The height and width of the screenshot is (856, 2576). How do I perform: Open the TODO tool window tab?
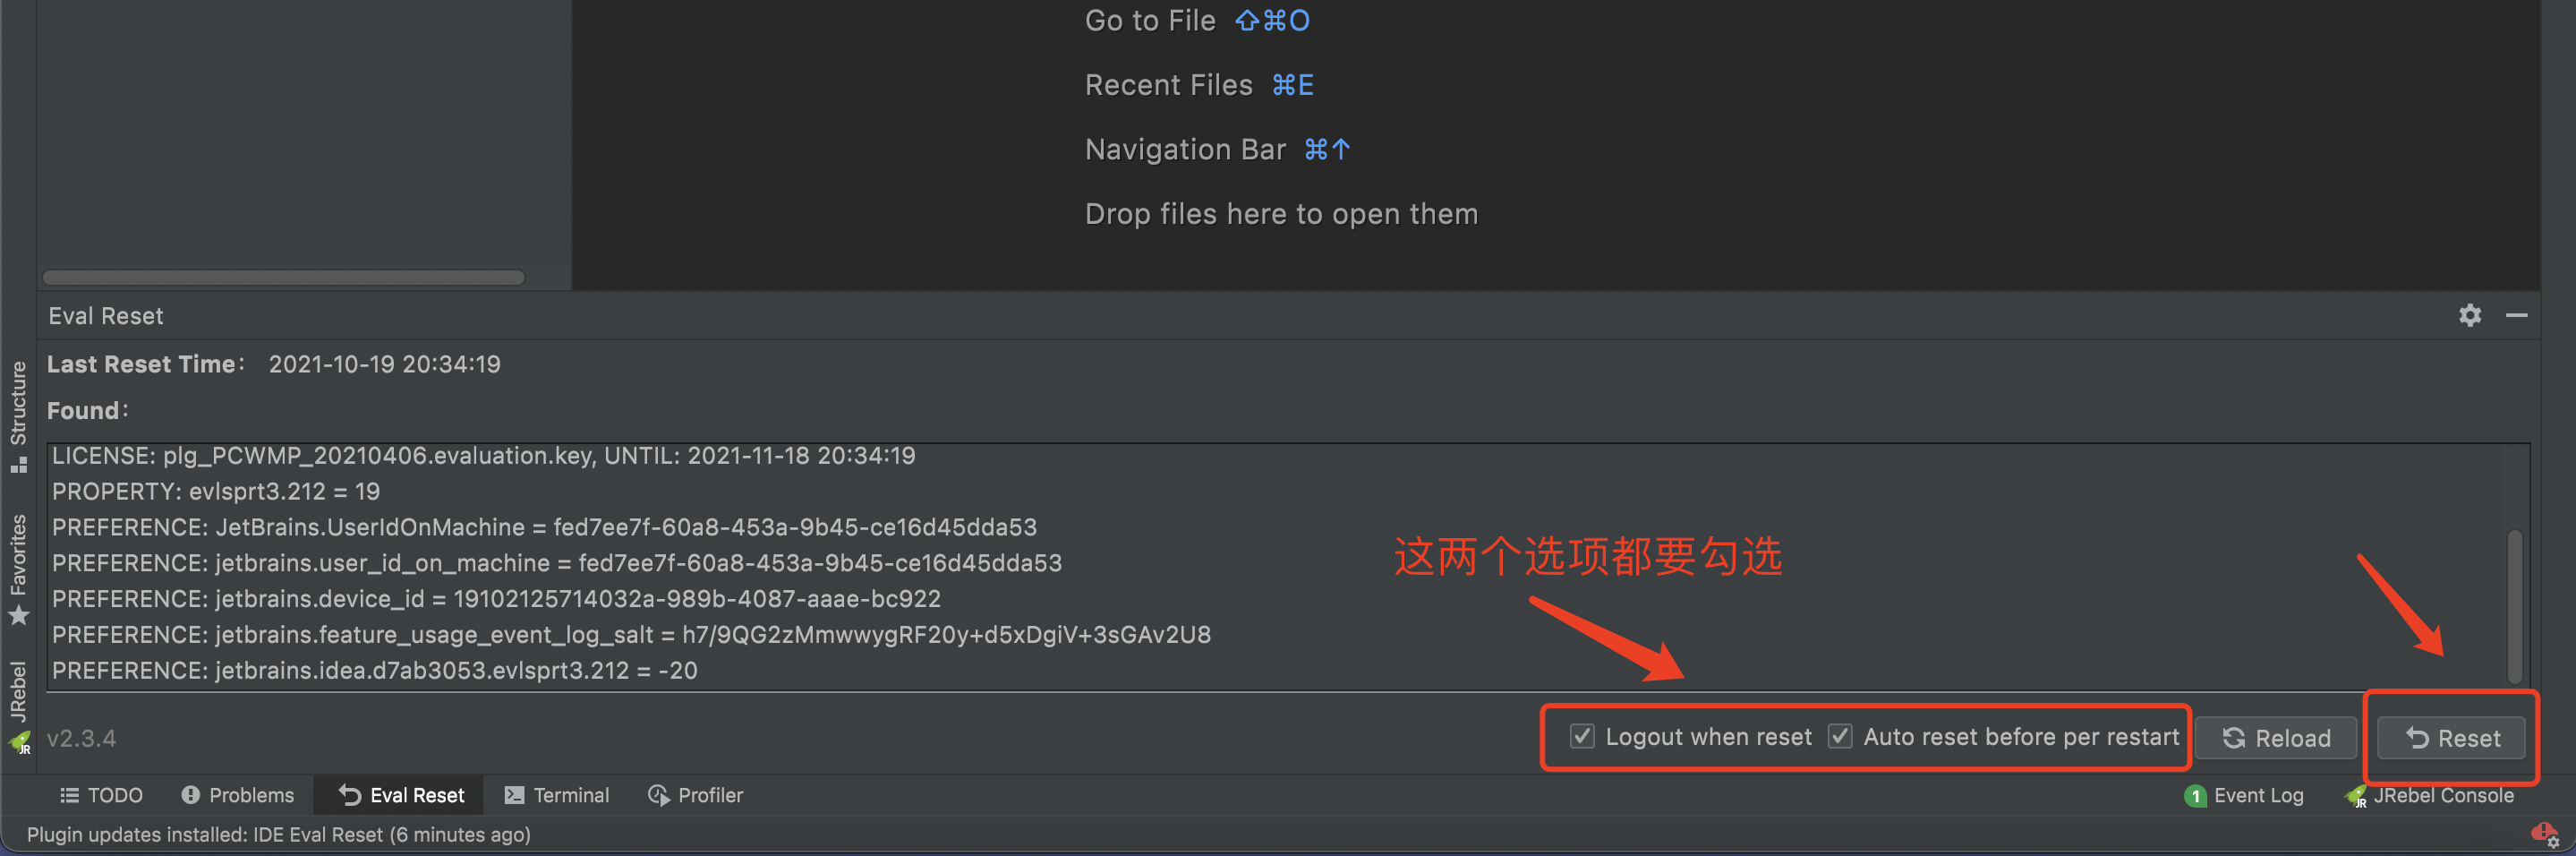[101, 795]
